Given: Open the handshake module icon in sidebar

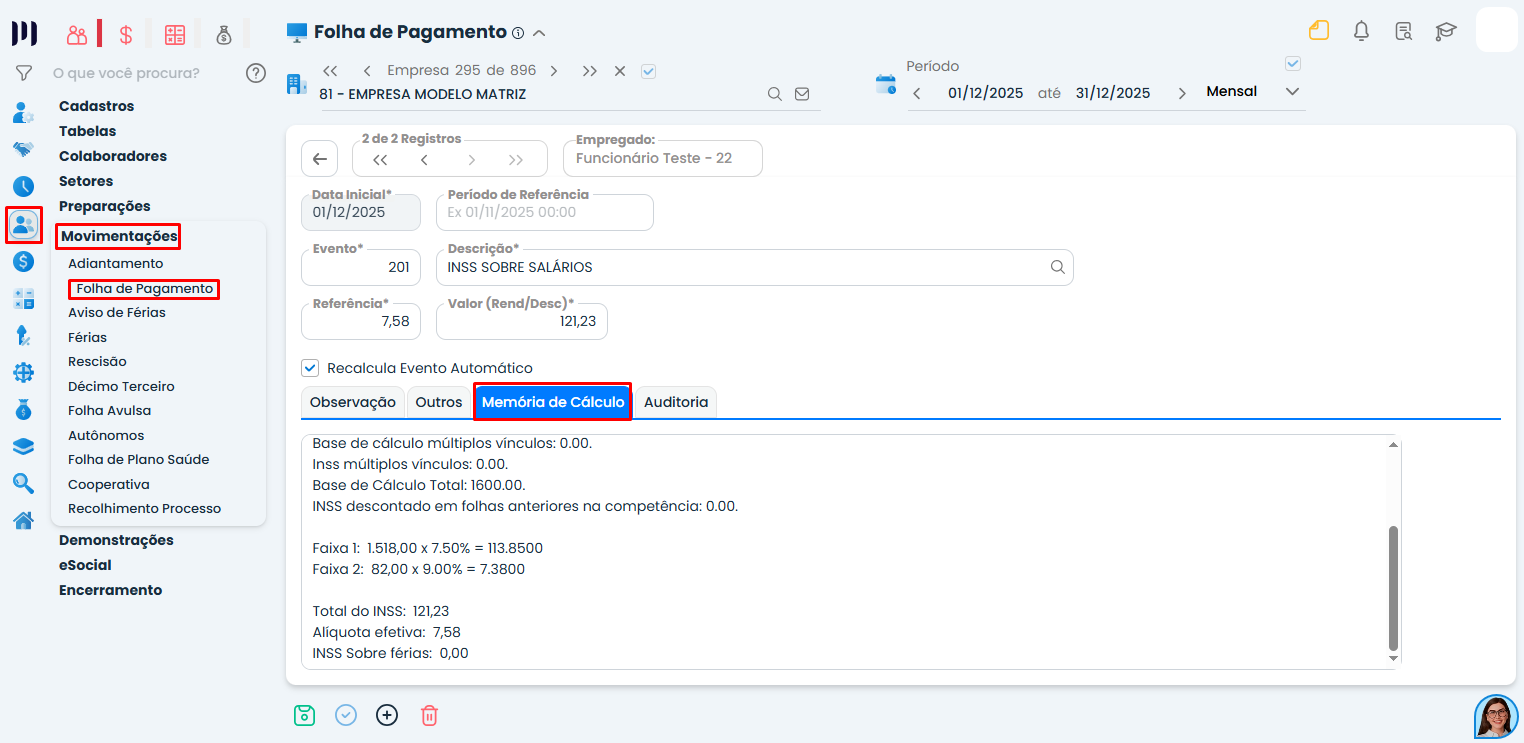Looking at the screenshot, I should click(x=24, y=149).
